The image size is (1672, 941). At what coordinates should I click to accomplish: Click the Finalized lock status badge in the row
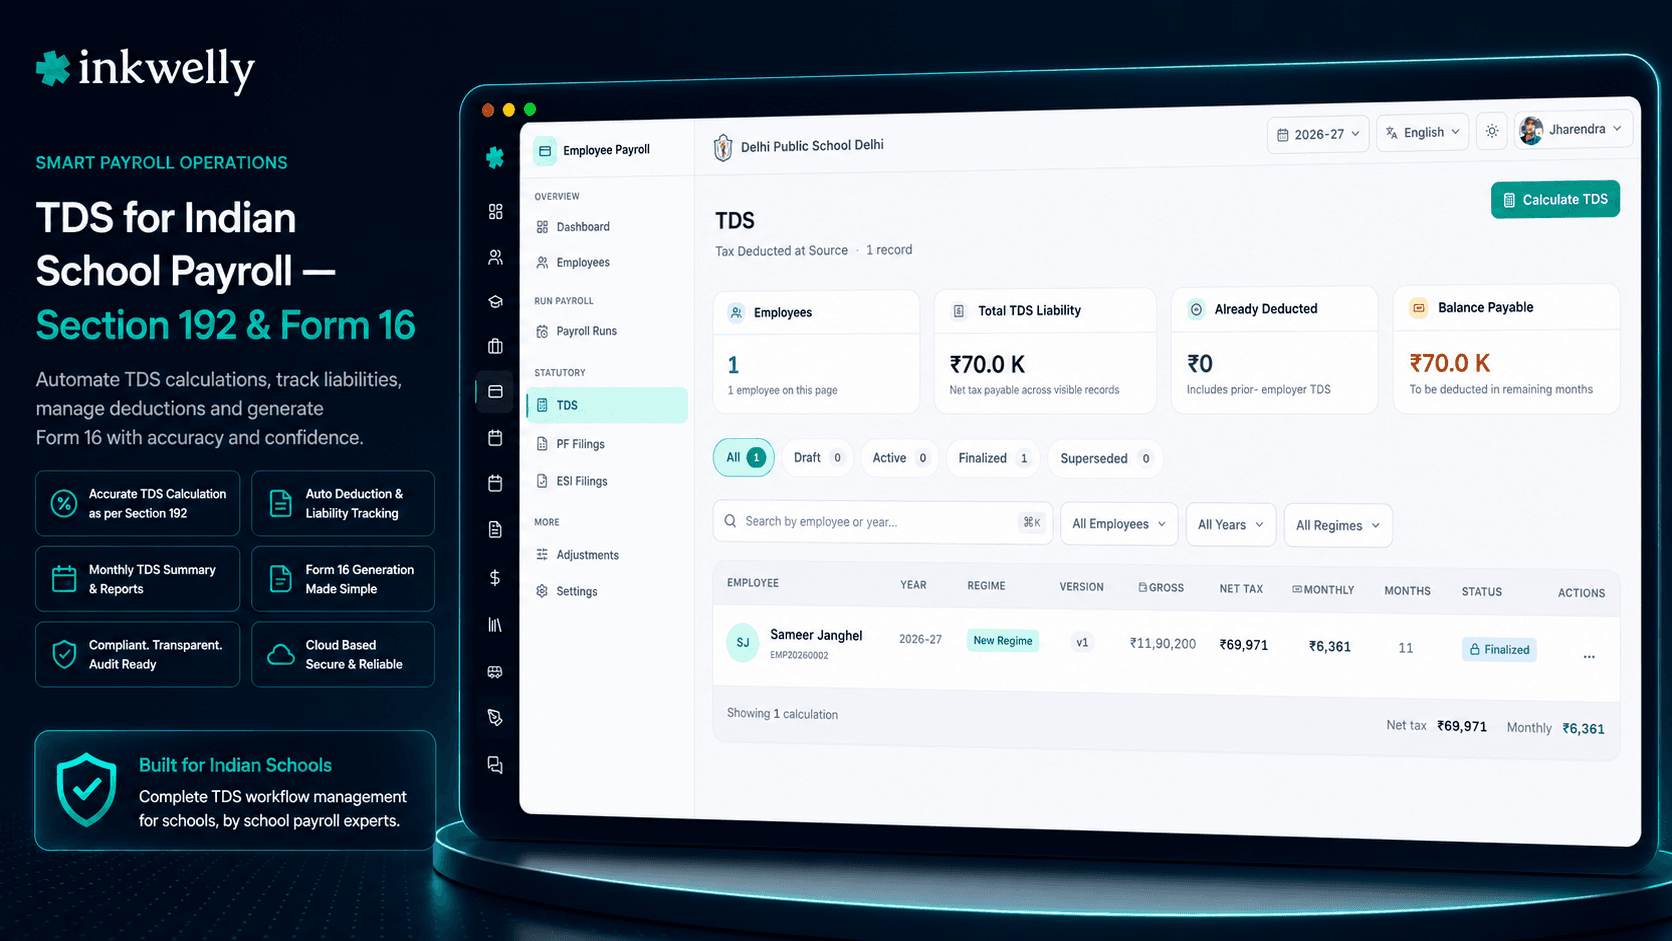[1499, 649]
